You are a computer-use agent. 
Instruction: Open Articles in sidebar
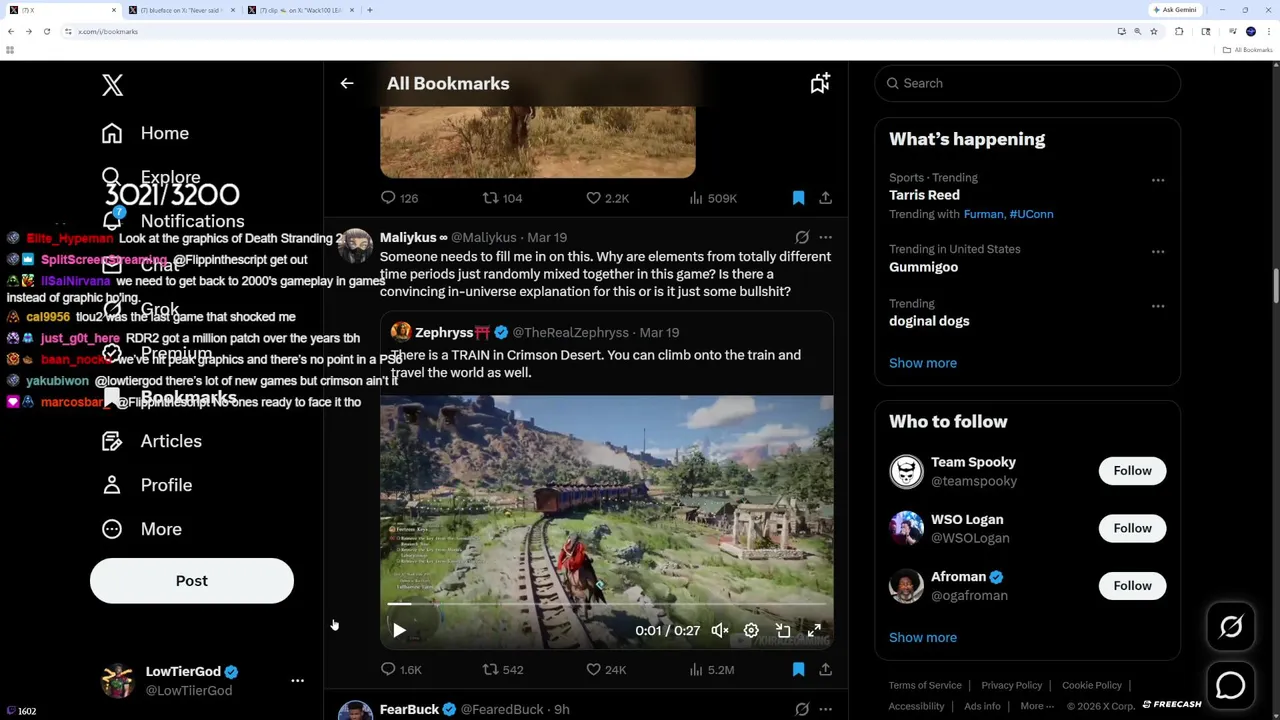point(151,441)
